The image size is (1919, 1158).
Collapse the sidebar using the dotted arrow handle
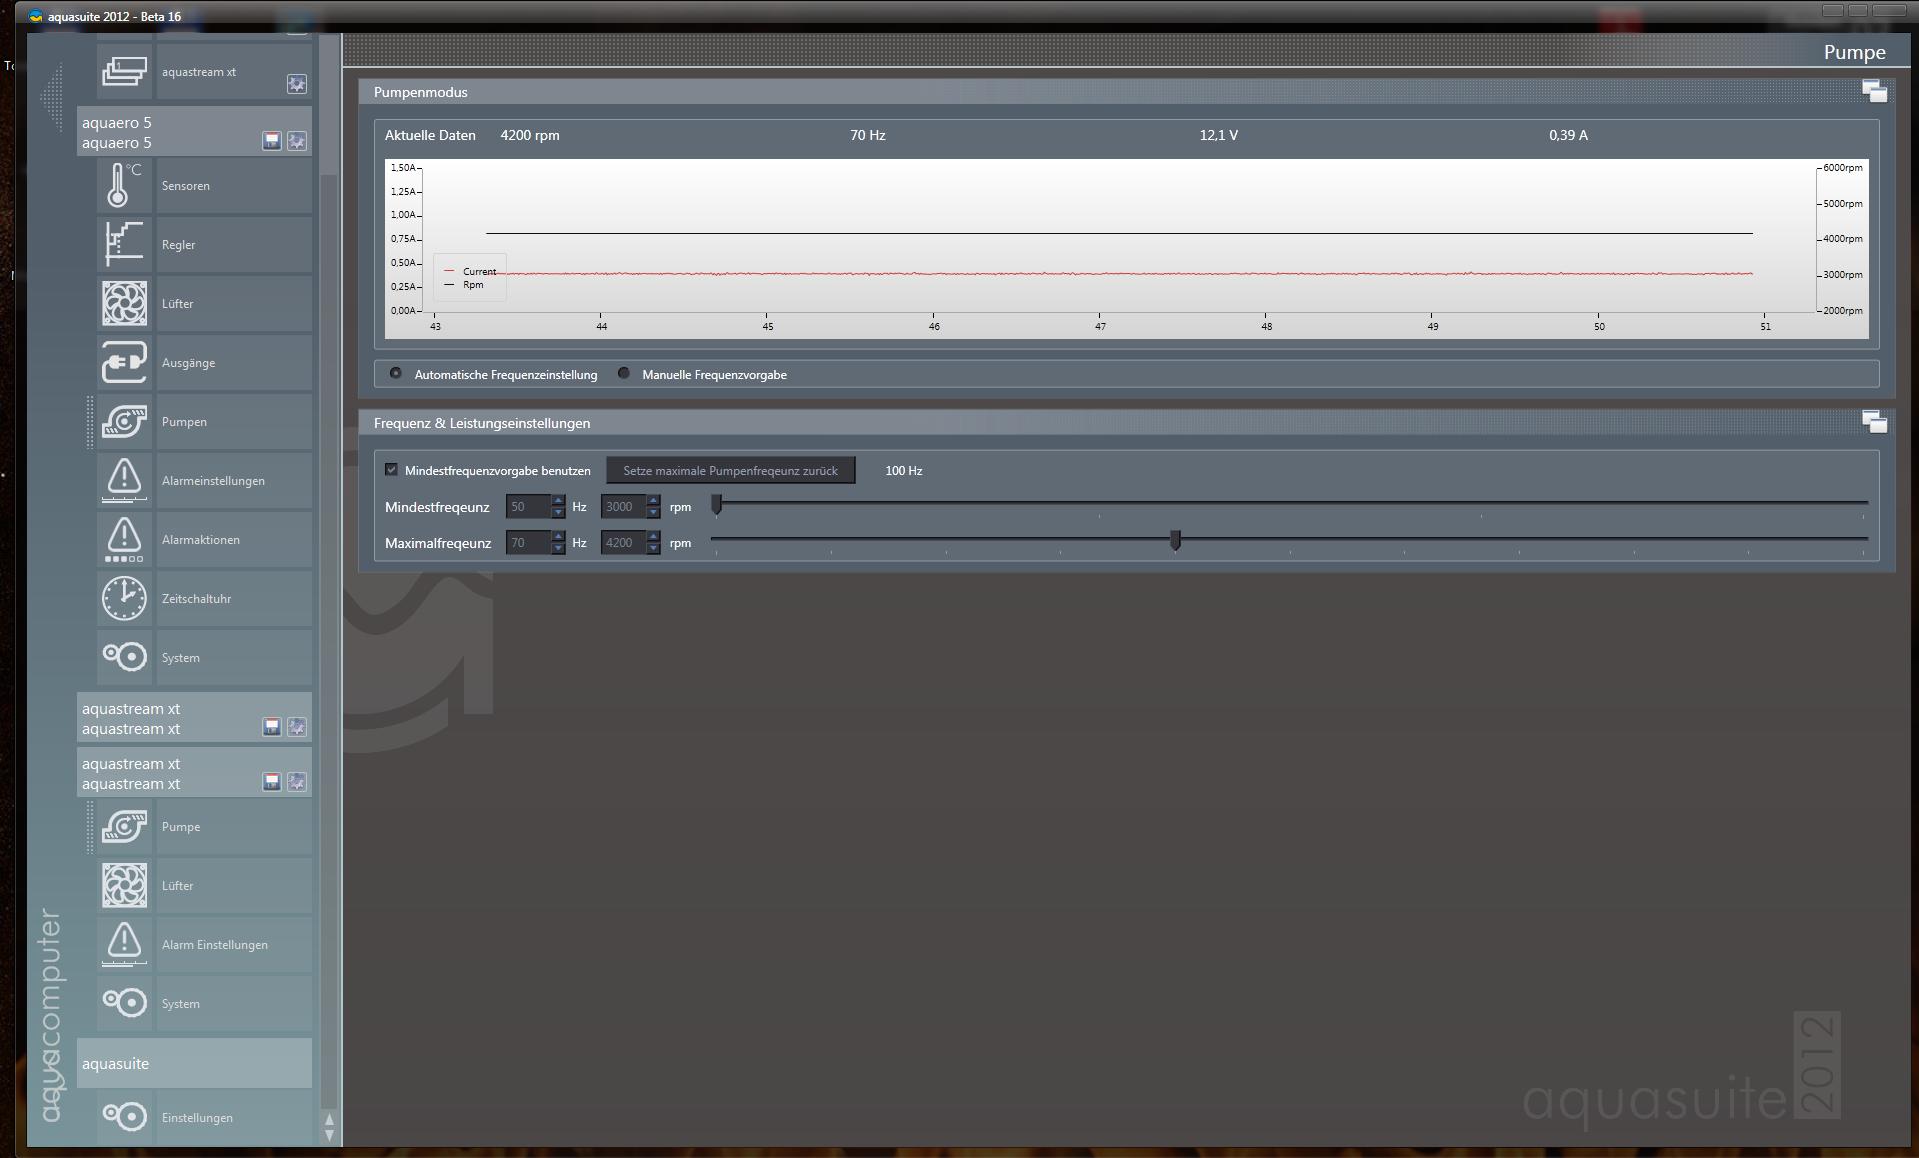click(52, 97)
